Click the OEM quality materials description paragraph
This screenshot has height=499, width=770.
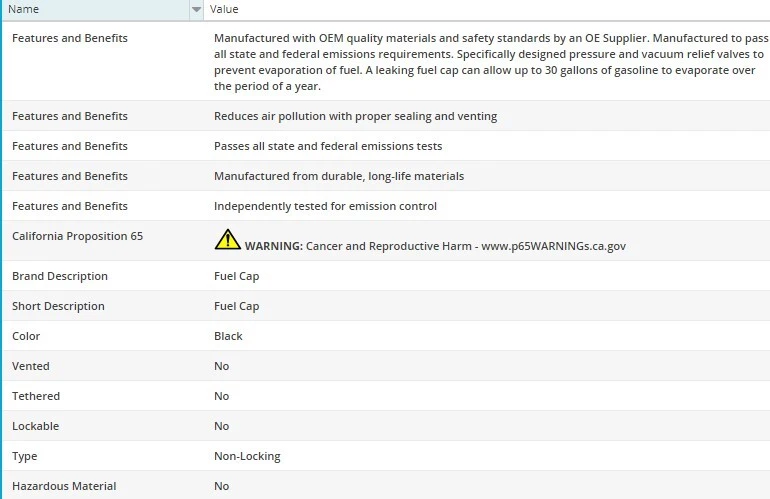pos(488,62)
